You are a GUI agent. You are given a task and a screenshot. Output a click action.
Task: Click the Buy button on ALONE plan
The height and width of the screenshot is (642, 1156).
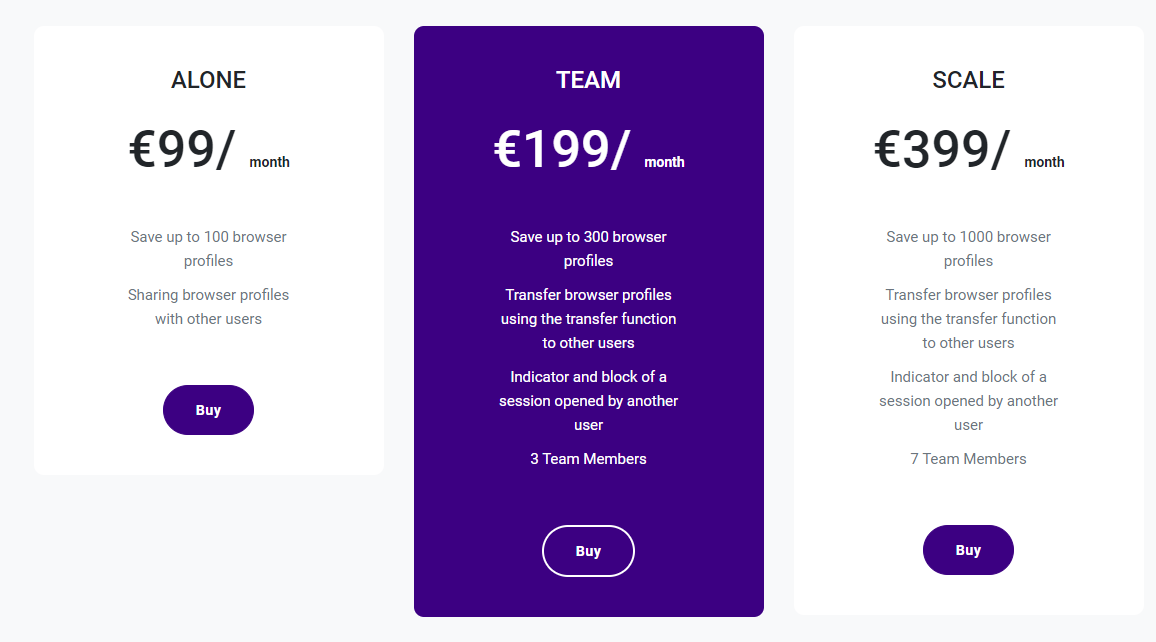[x=208, y=410]
